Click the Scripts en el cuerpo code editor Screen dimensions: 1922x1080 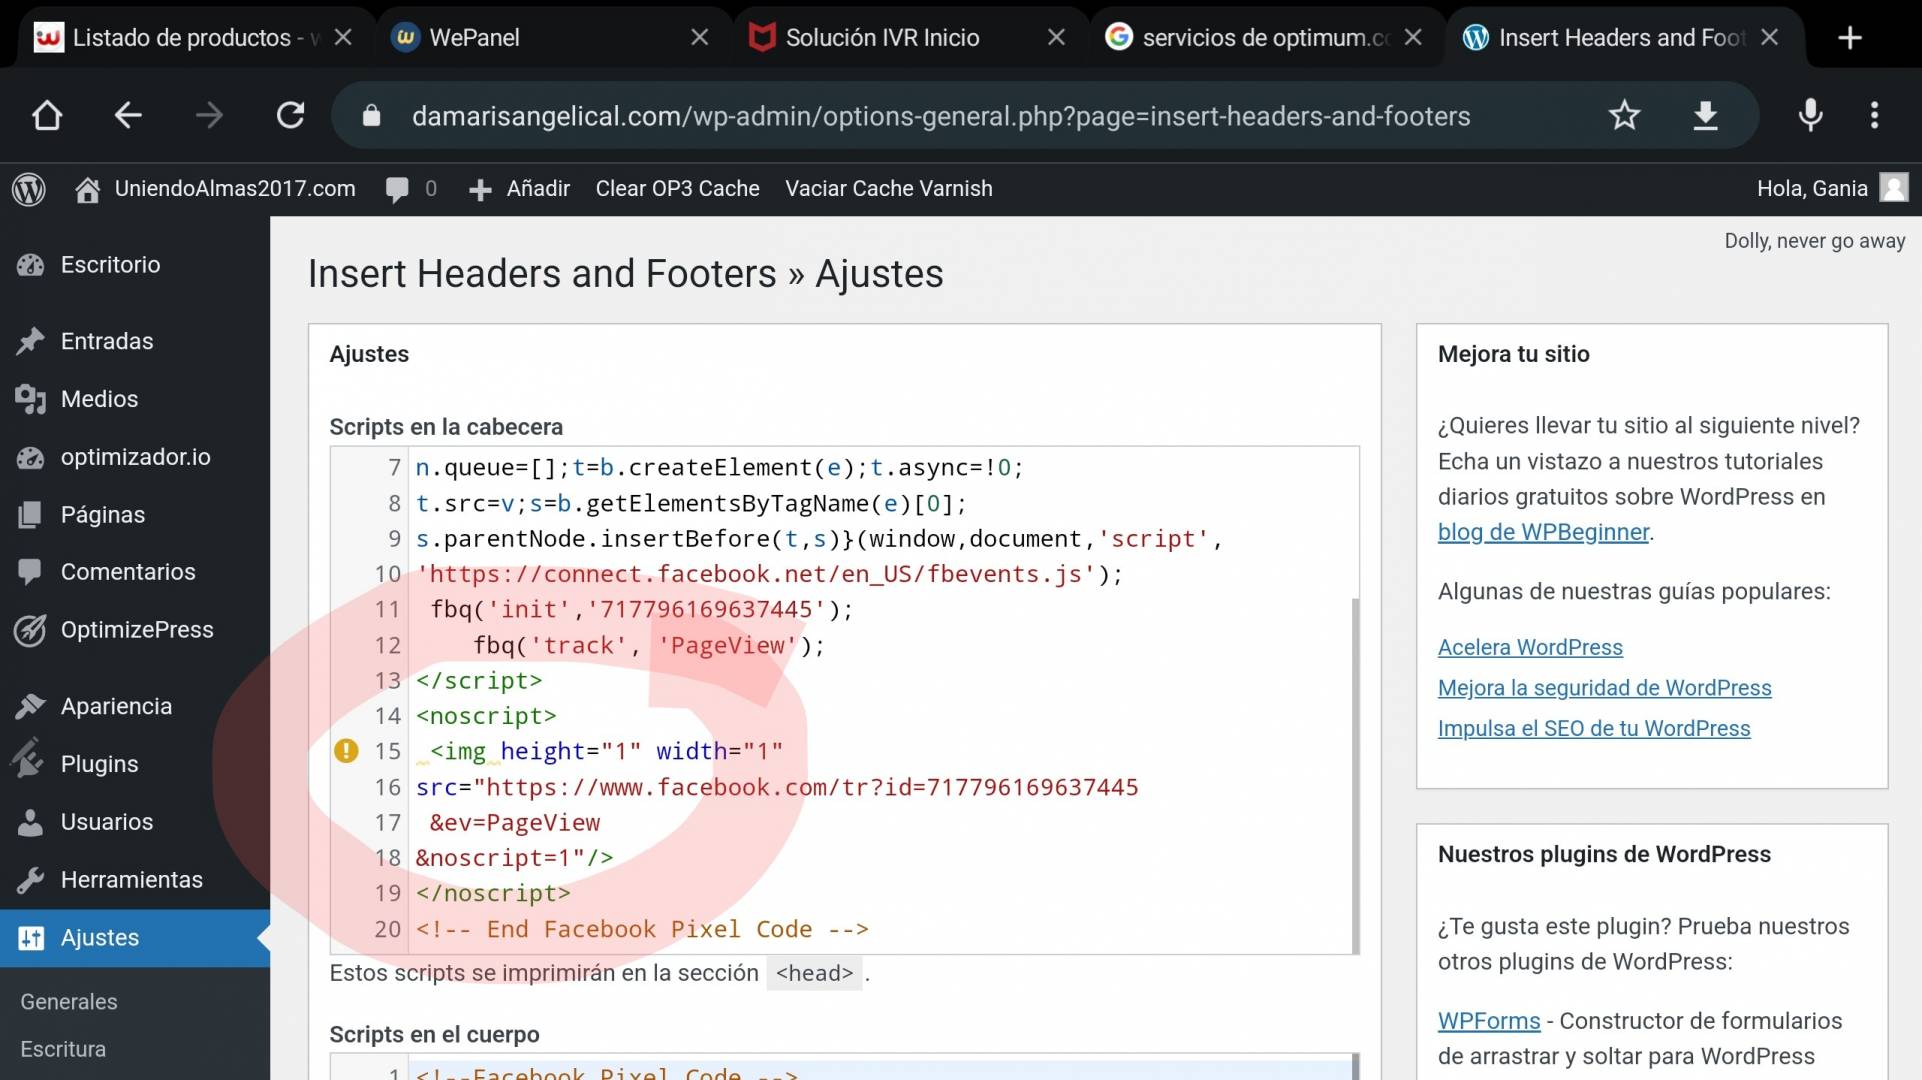(x=844, y=1066)
